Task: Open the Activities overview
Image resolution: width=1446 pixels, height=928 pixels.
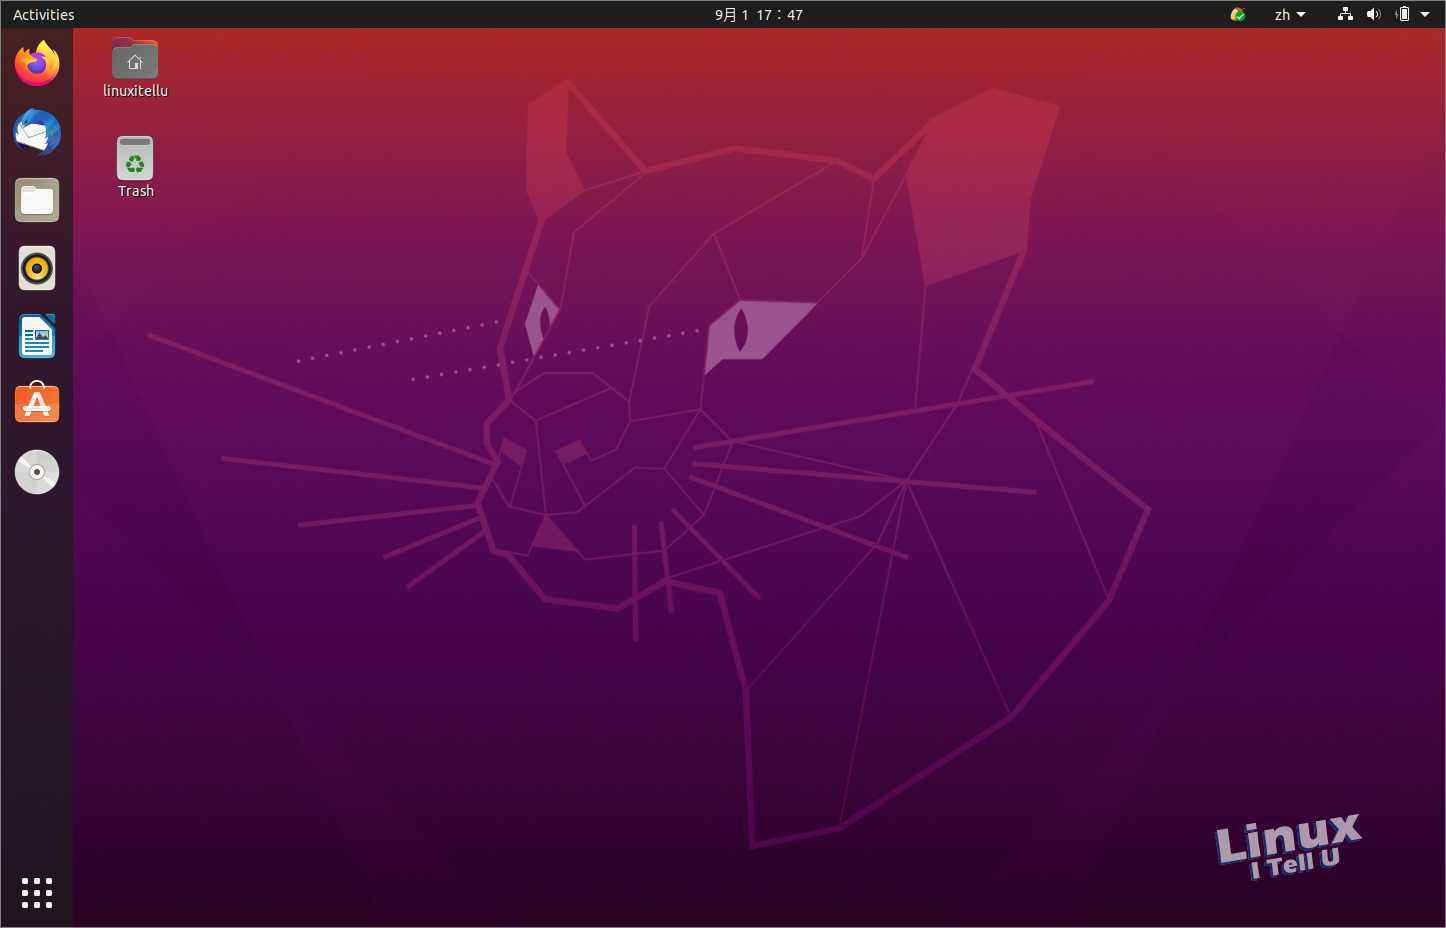Action: click(x=43, y=14)
